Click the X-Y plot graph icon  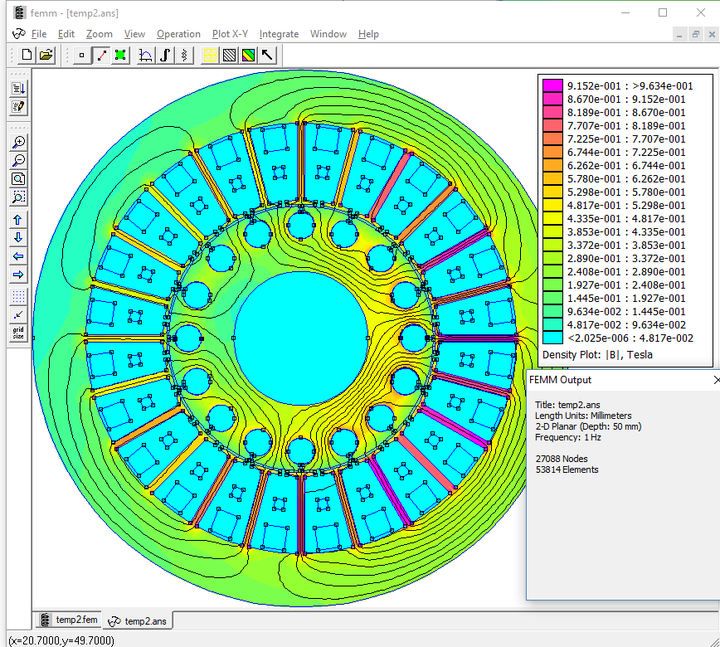[x=146, y=55]
